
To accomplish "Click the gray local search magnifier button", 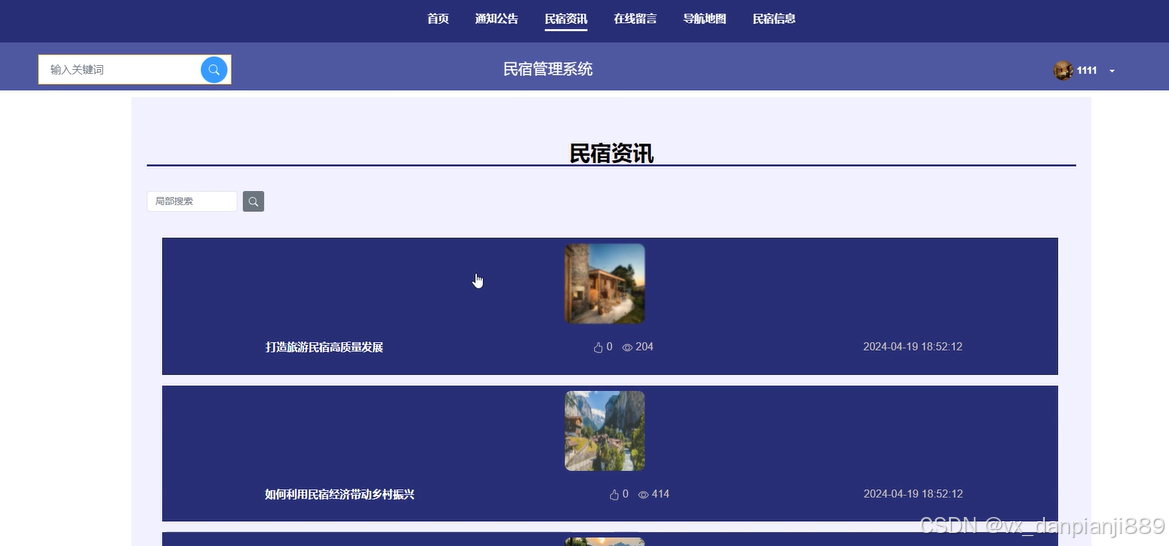I will click(253, 201).
